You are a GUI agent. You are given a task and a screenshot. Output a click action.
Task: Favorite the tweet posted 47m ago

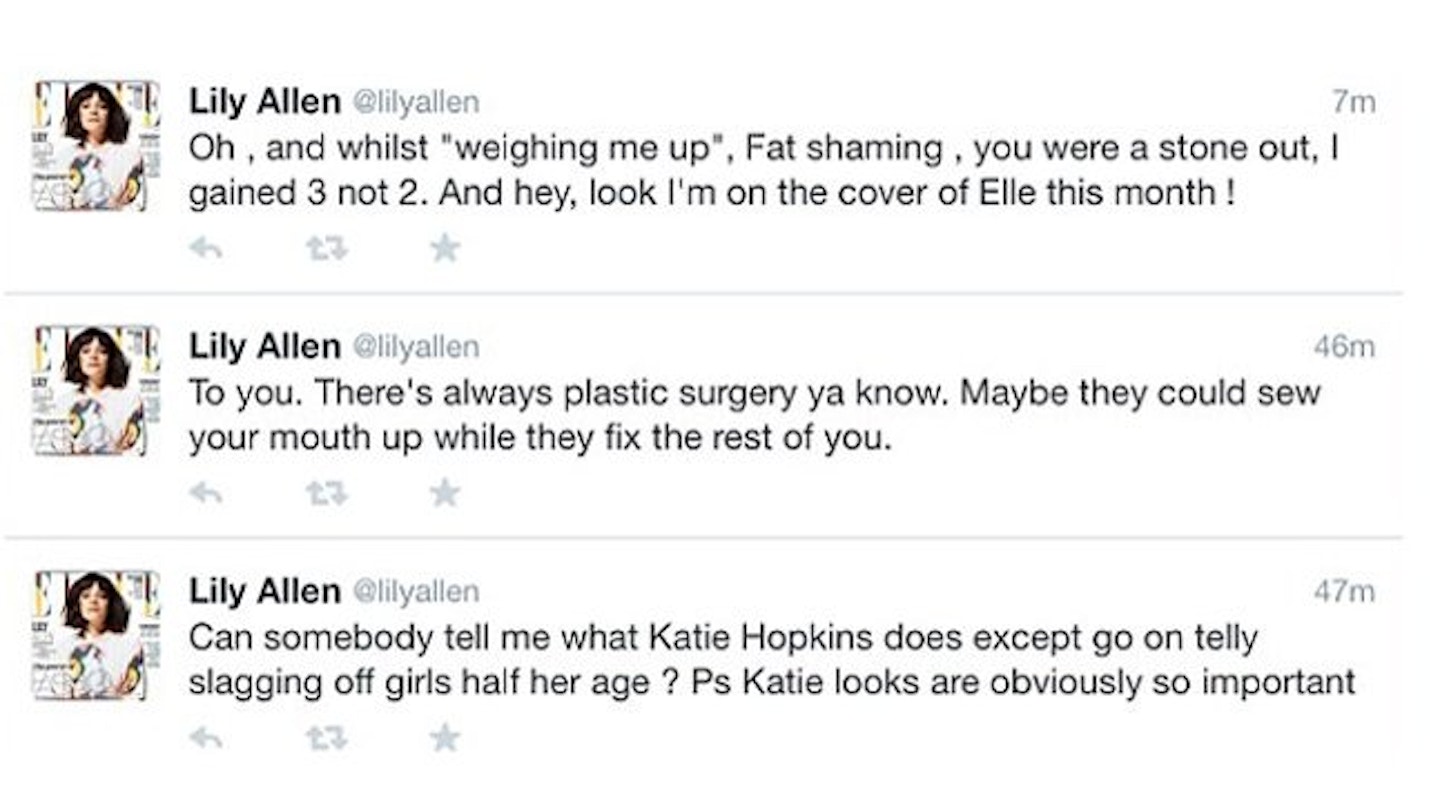coord(444,738)
